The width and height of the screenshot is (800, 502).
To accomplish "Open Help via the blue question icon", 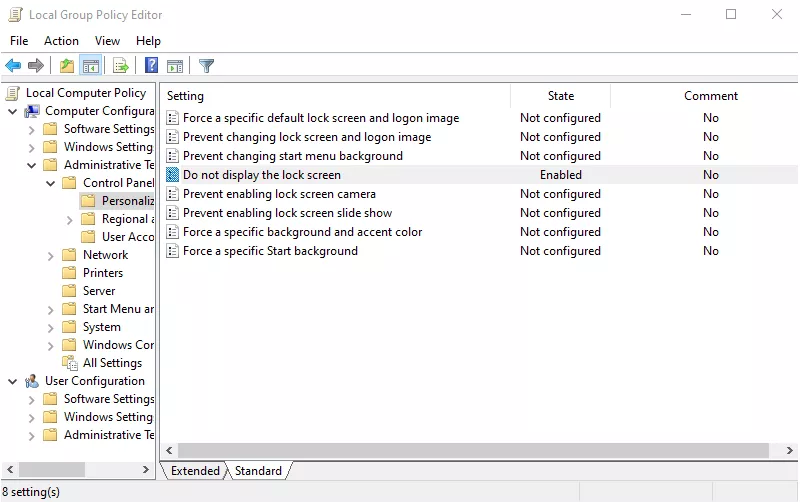I will point(151,65).
